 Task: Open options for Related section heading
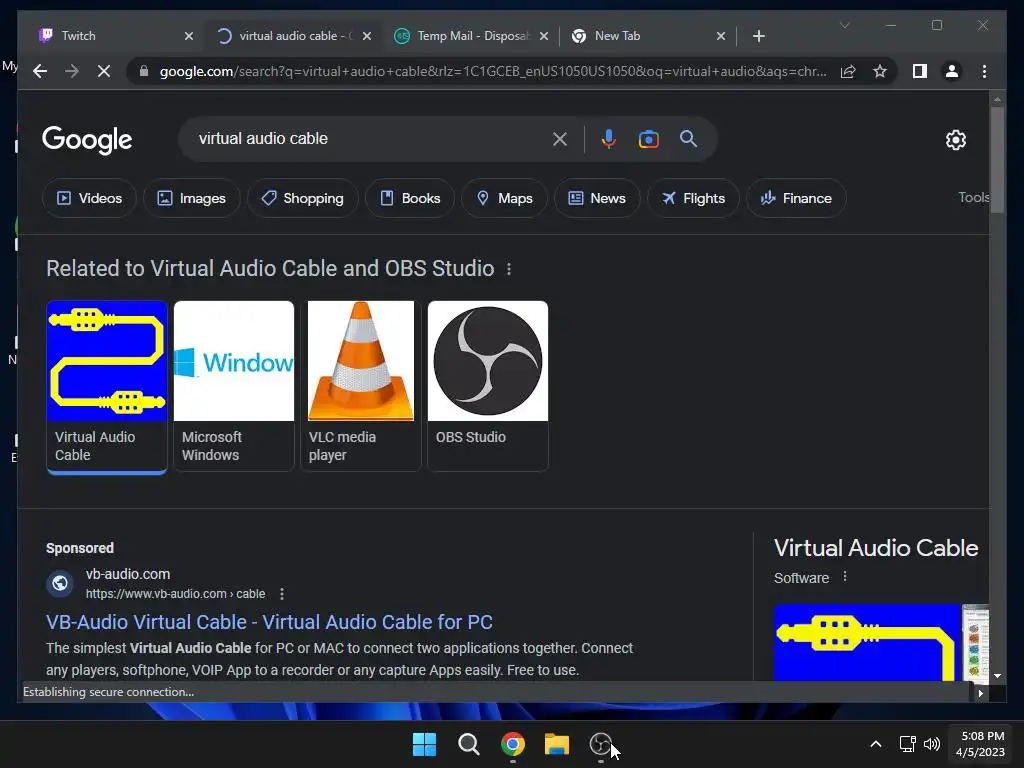pos(509,269)
